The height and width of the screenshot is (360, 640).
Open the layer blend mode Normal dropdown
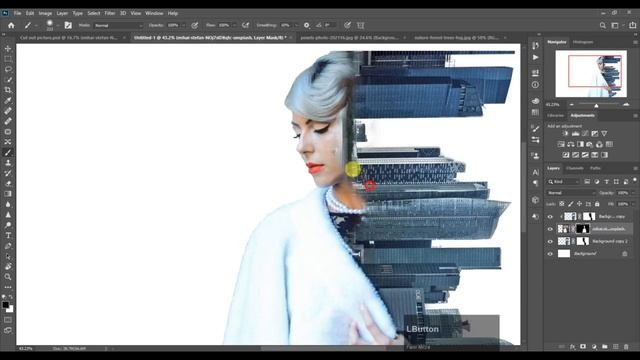(x=571, y=193)
